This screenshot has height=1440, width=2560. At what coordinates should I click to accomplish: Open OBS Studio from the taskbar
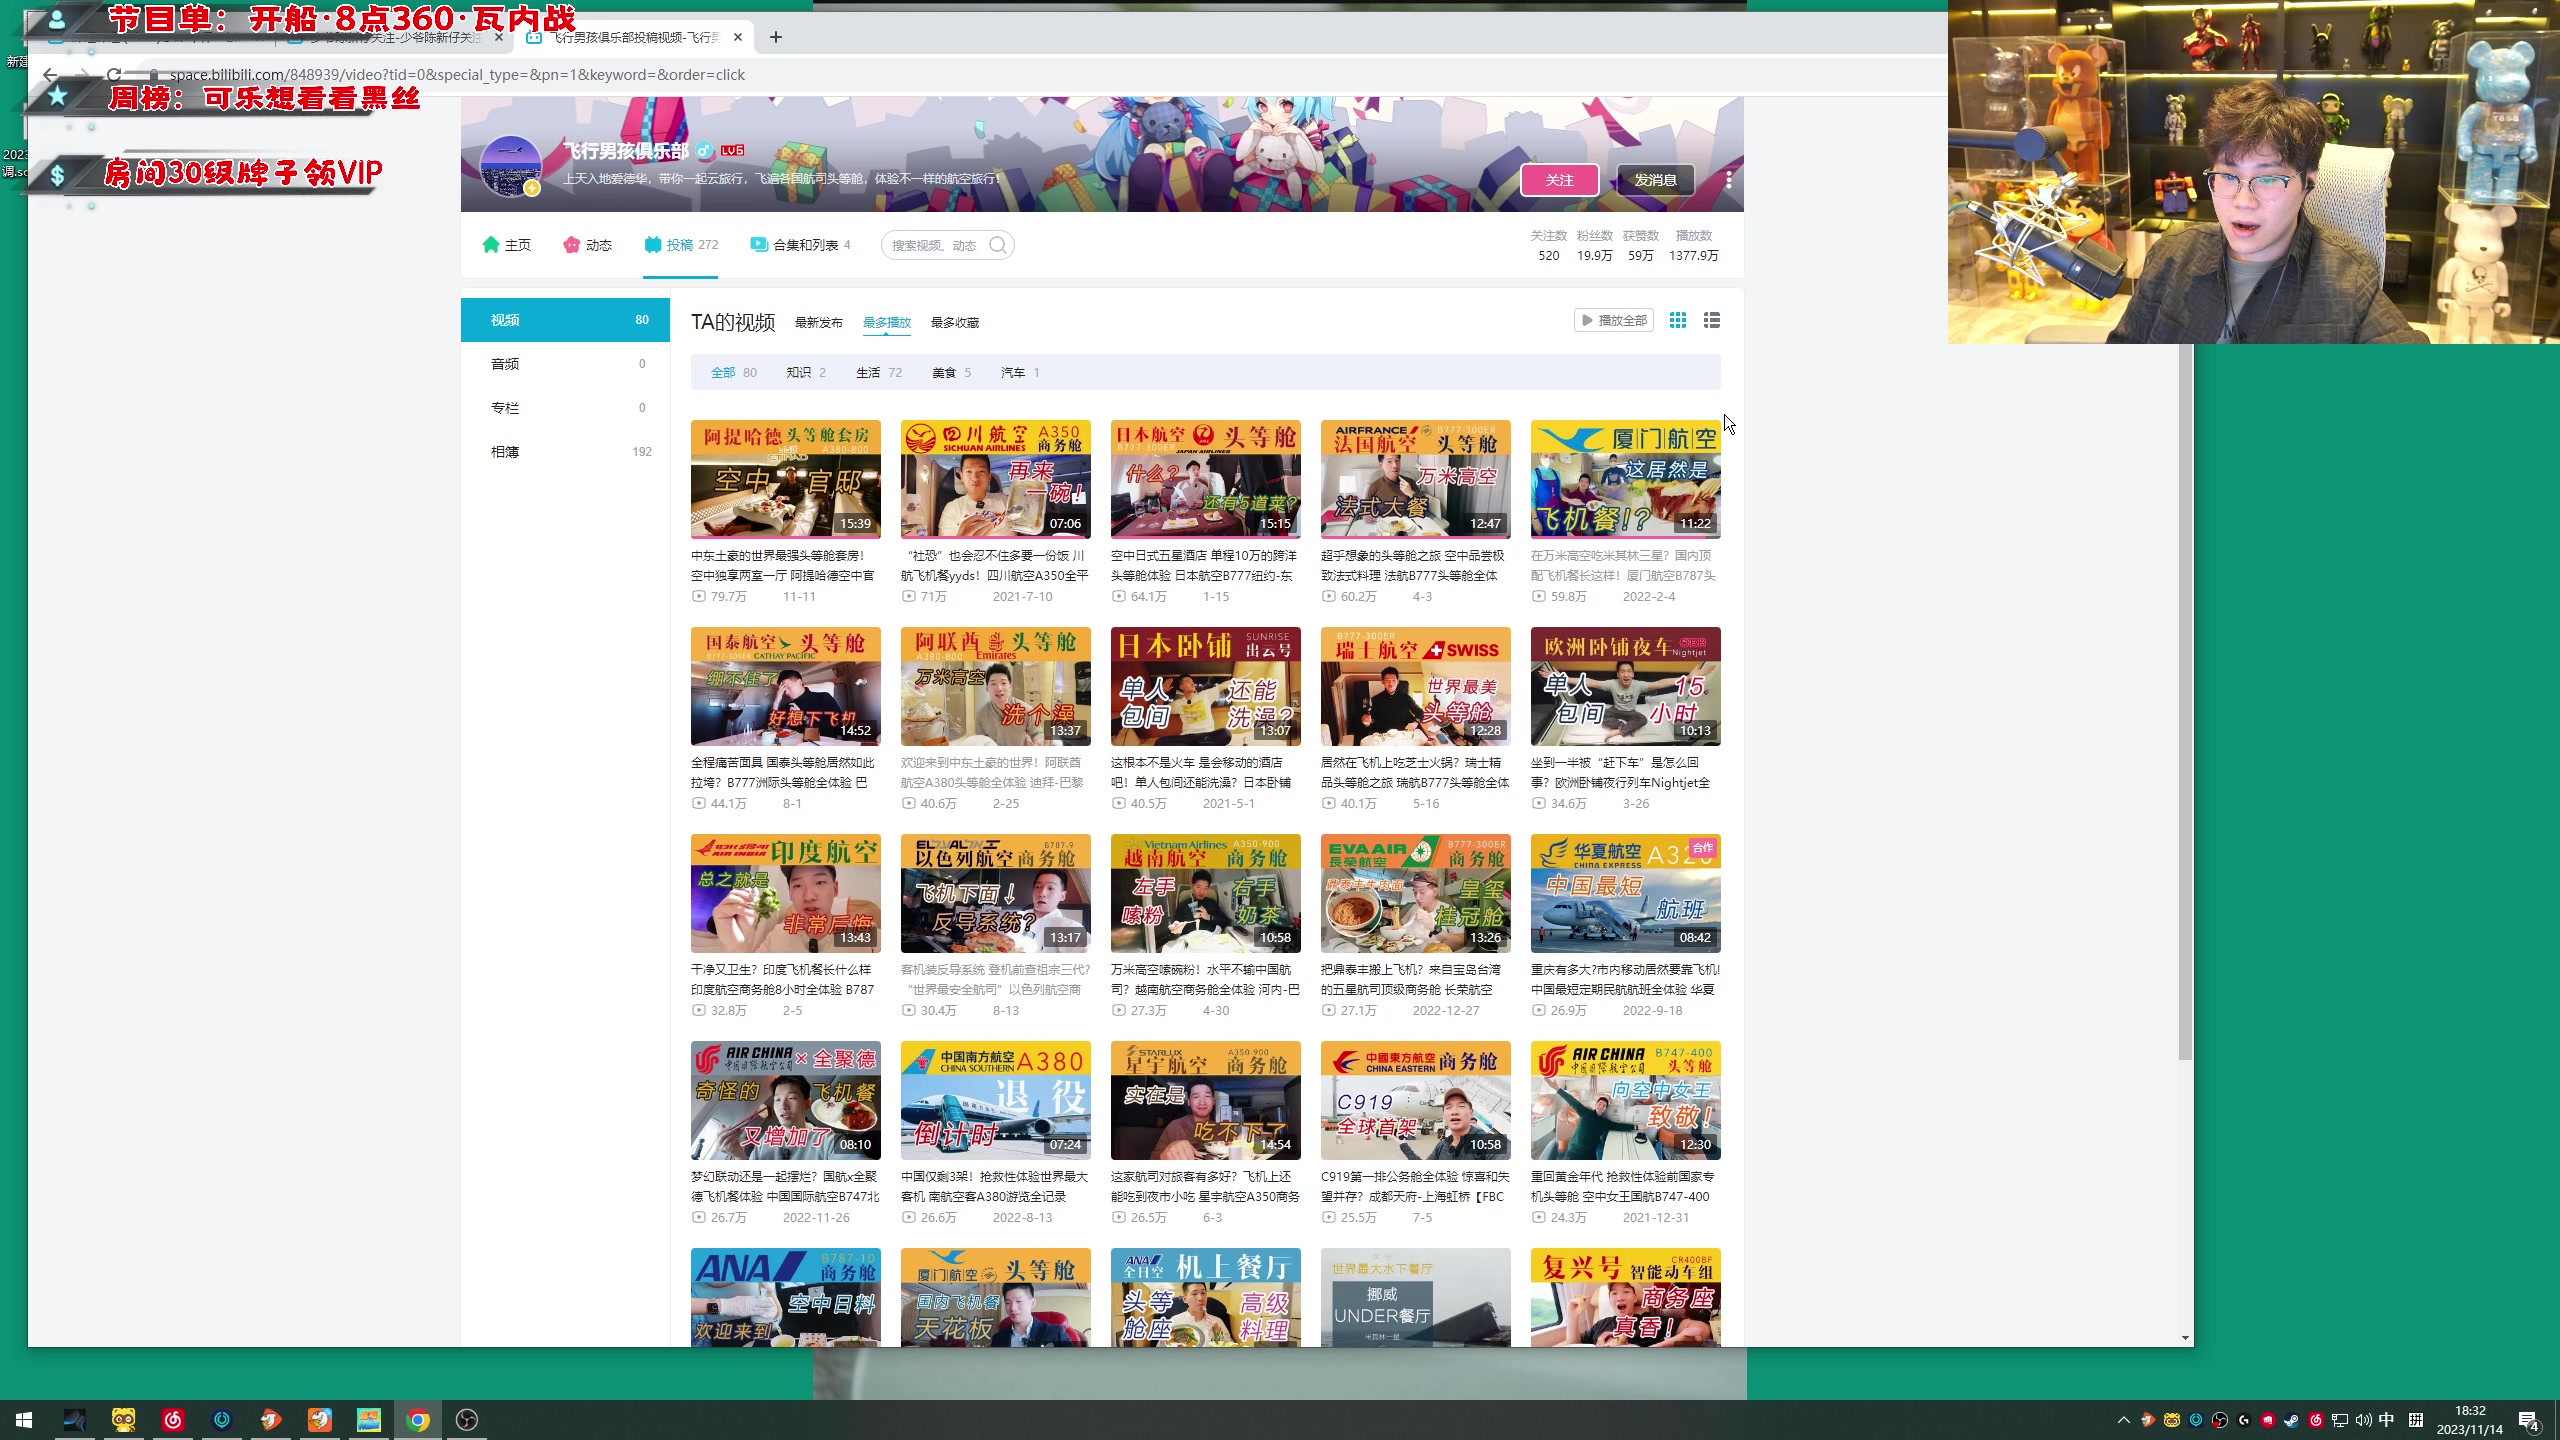pyautogui.click(x=467, y=1419)
